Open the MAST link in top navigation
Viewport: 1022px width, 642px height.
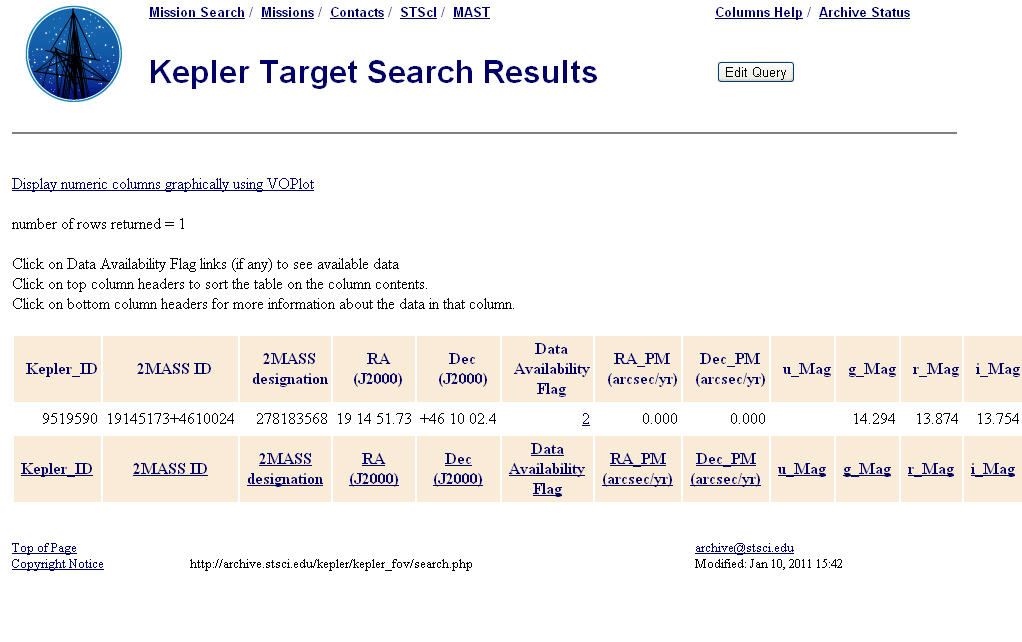[x=471, y=12]
